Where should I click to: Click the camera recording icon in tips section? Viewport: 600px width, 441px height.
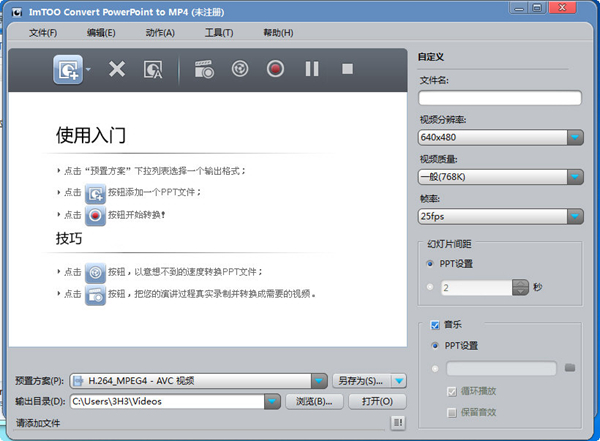click(x=95, y=295)
